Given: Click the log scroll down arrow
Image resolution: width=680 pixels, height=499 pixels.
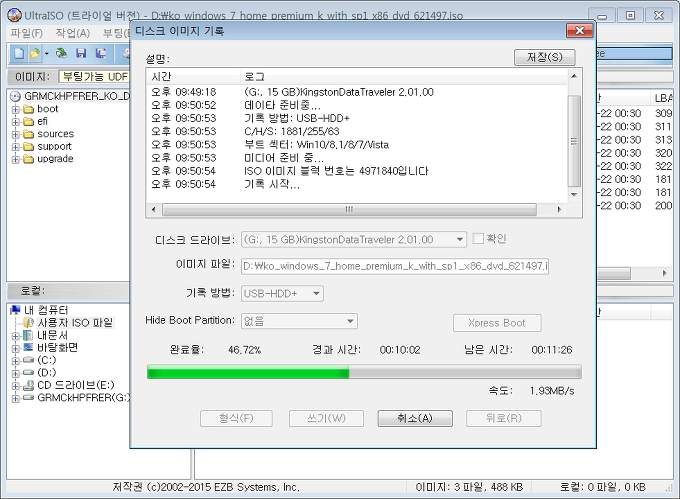Looking at the screenshot, I should coord(574,195).
